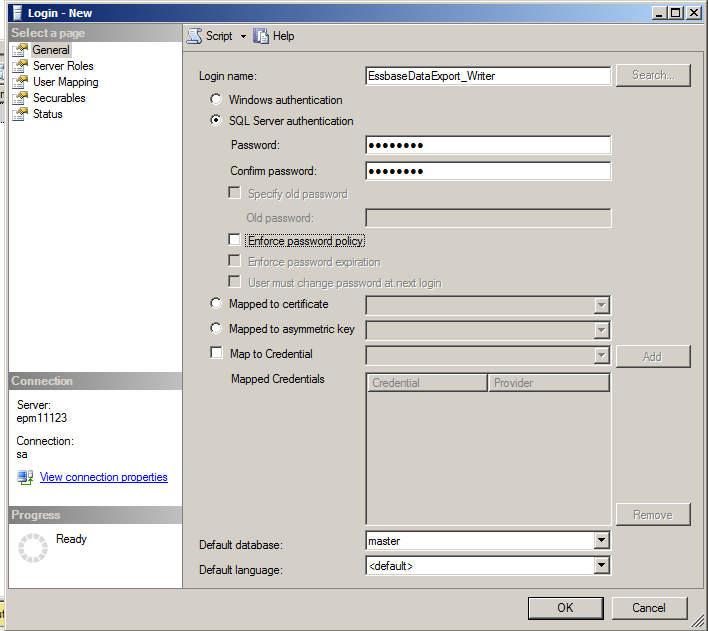Tick the Specify old password checkbox

(234, 193)
